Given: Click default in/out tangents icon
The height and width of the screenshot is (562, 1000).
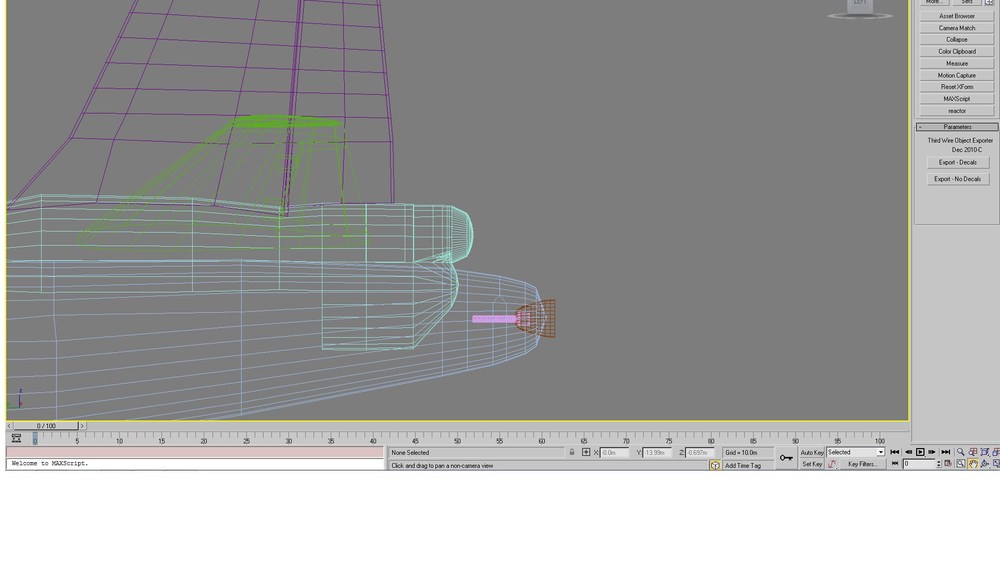Looking at the screenshot, I should coord(832,464).
